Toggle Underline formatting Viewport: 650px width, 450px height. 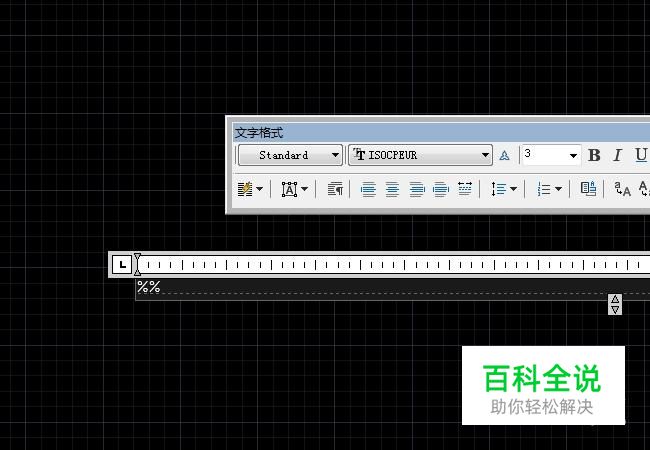click(x=641, y=155)
